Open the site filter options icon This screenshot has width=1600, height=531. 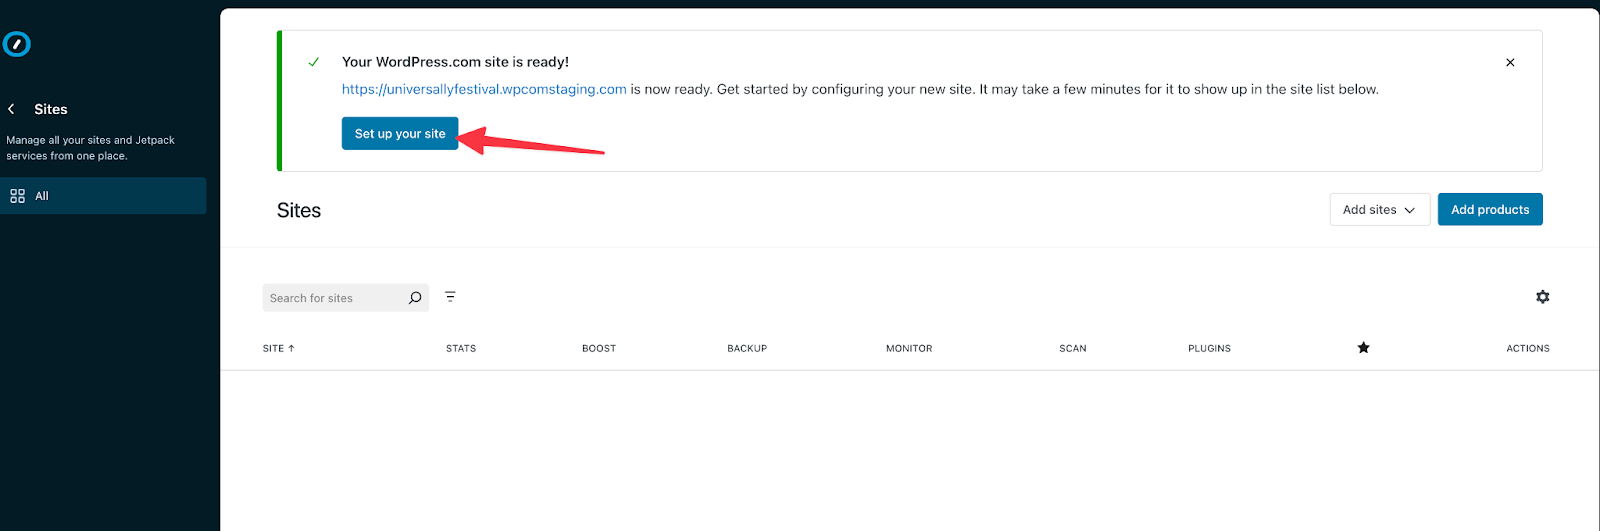point(450,297)
